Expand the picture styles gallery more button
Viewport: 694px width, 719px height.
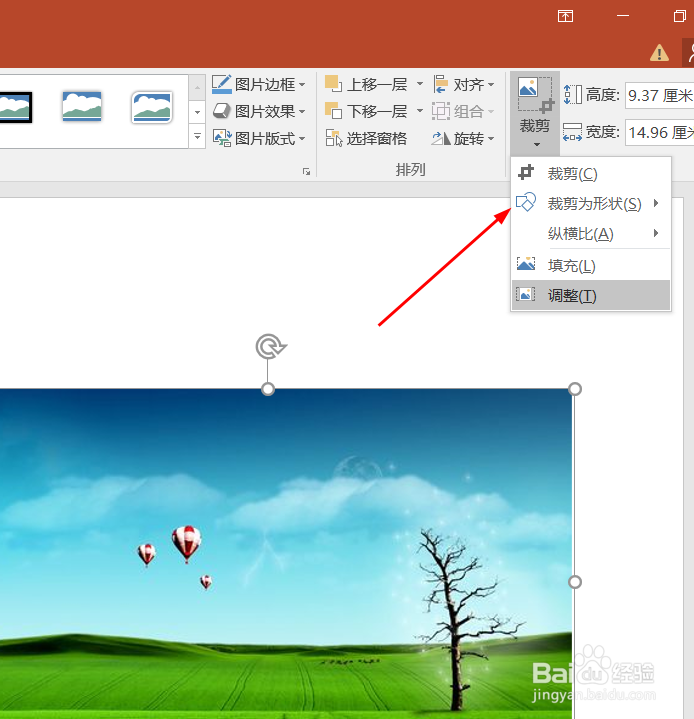point(197,137)
